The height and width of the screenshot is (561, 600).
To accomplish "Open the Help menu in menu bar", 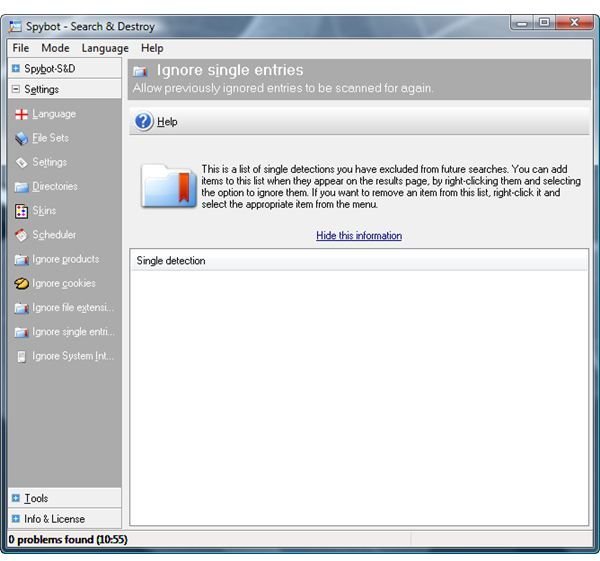I will click(x=152, y=48).
